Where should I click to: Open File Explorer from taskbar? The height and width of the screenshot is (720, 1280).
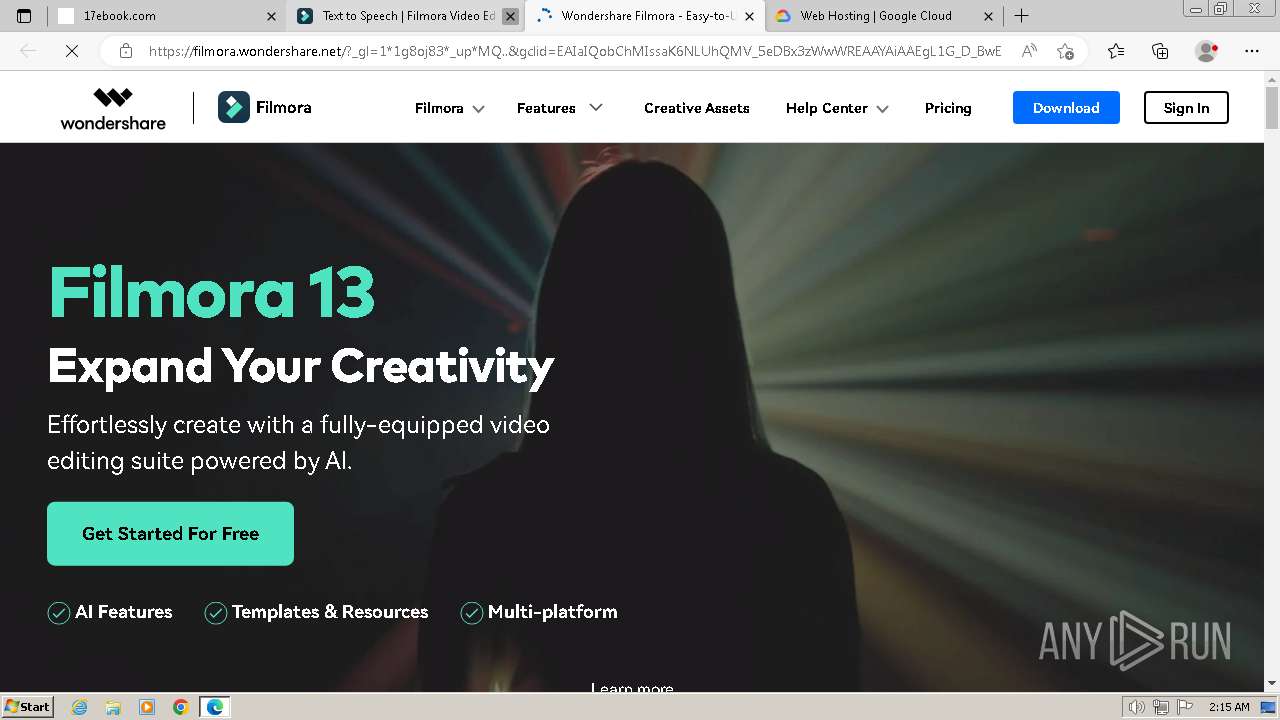coord(113,707)
